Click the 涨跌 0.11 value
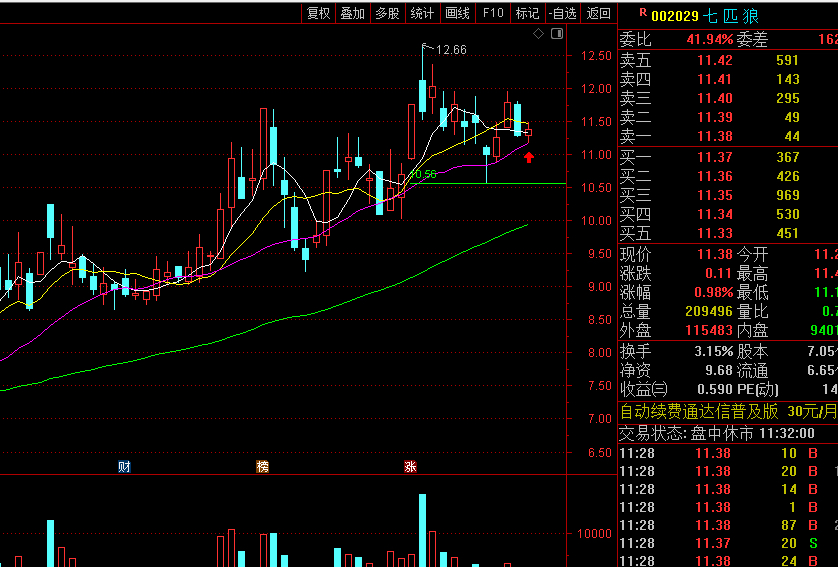This screenshot has height=567, width=838. pyautogui.click(x=719, y=274)
